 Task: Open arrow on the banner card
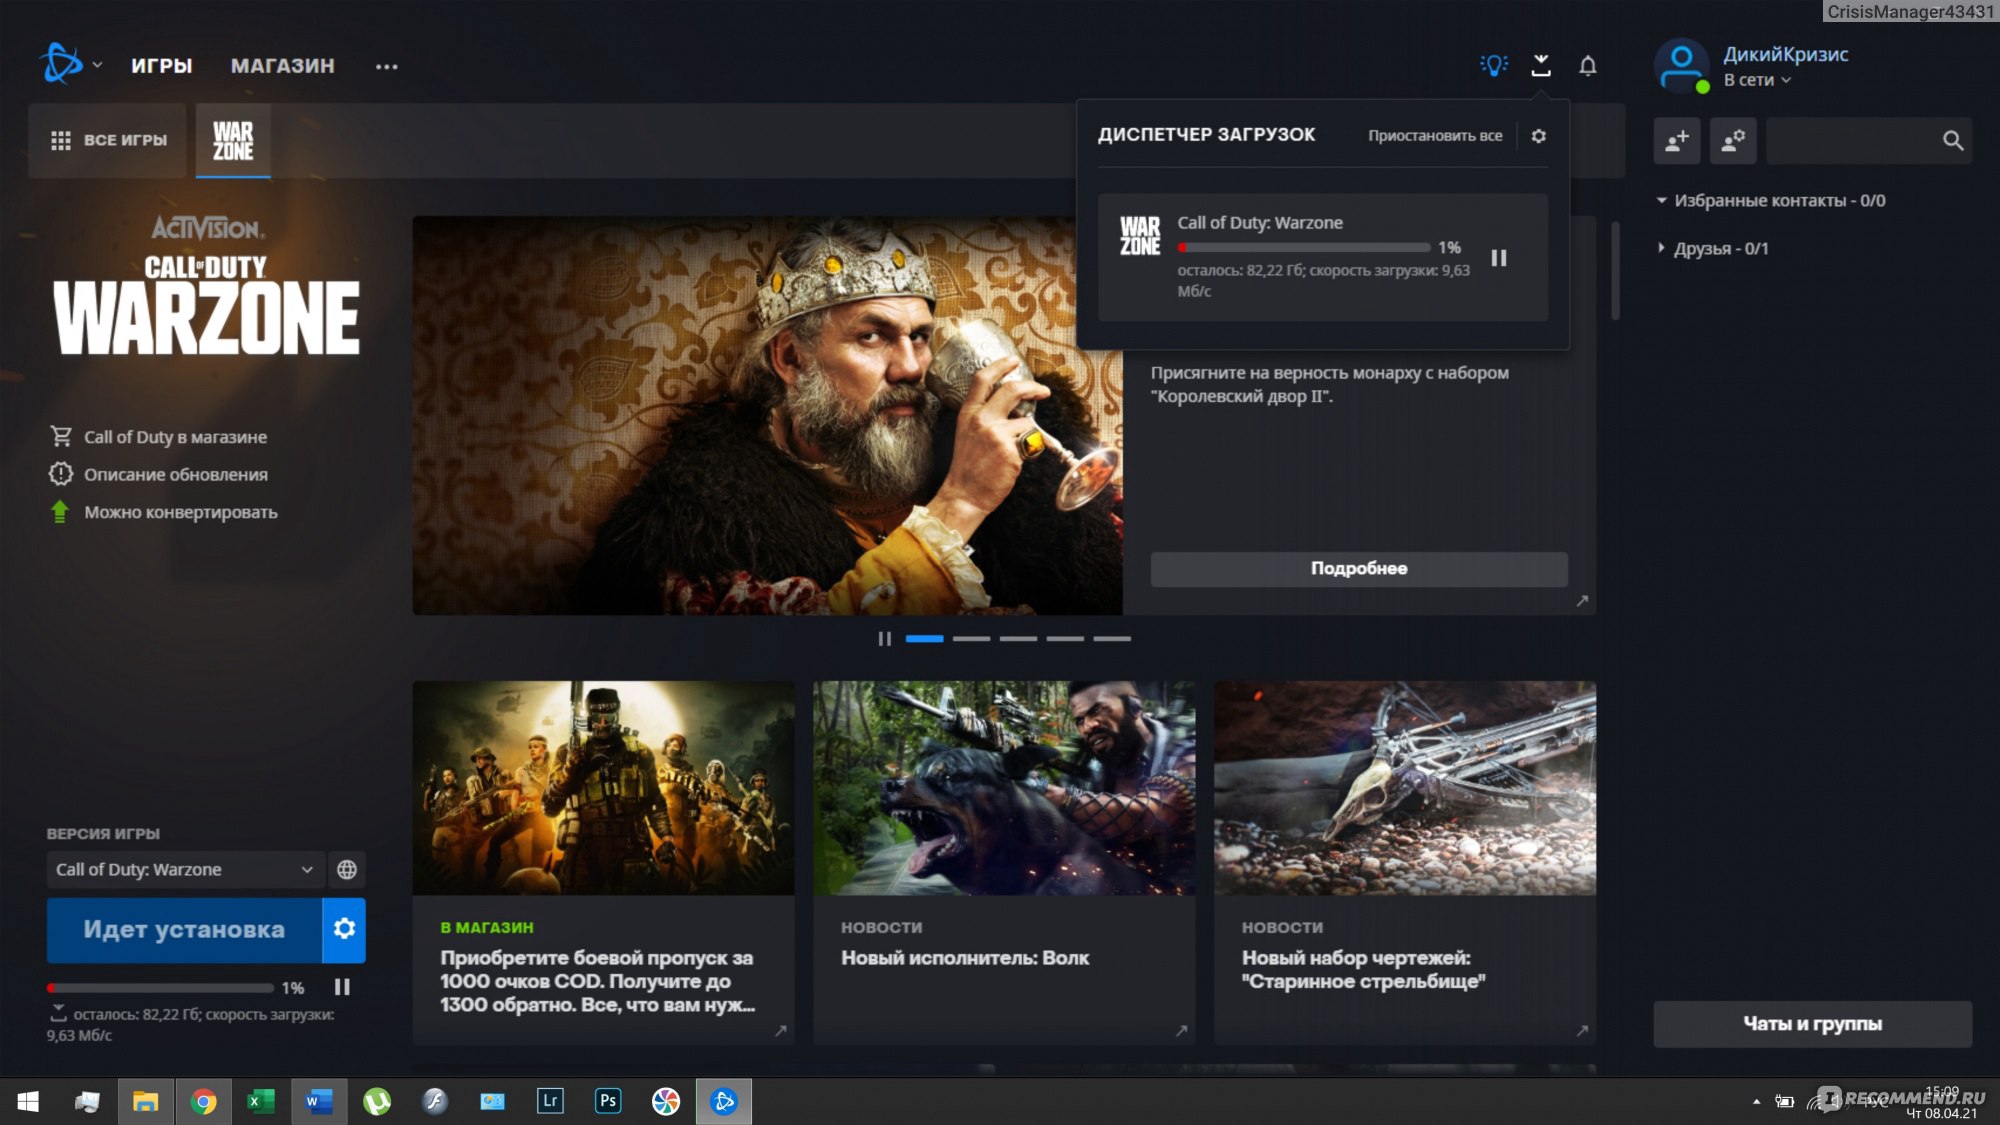click(1582, 601)
